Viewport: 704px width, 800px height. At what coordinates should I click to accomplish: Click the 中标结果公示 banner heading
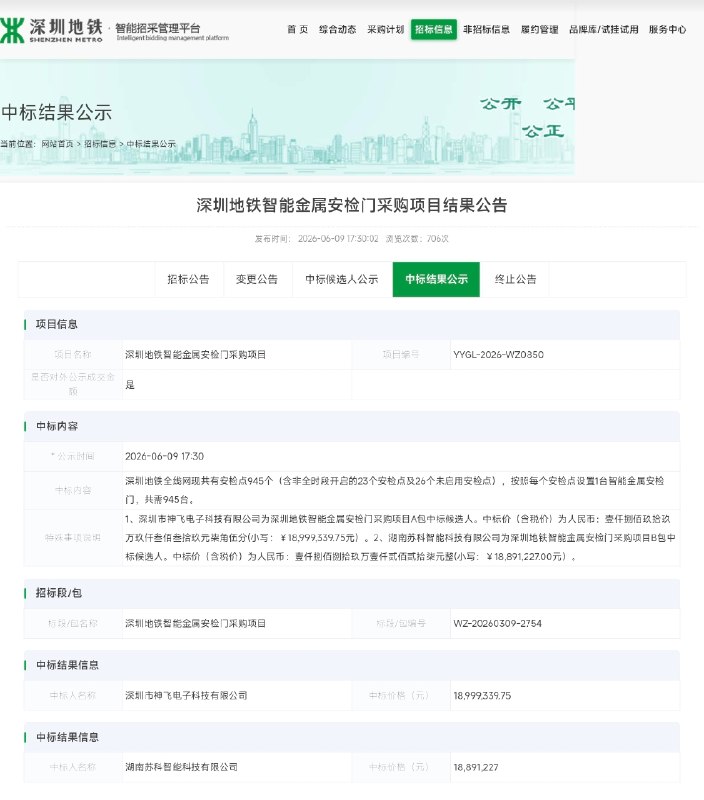(x=57, y=113)
